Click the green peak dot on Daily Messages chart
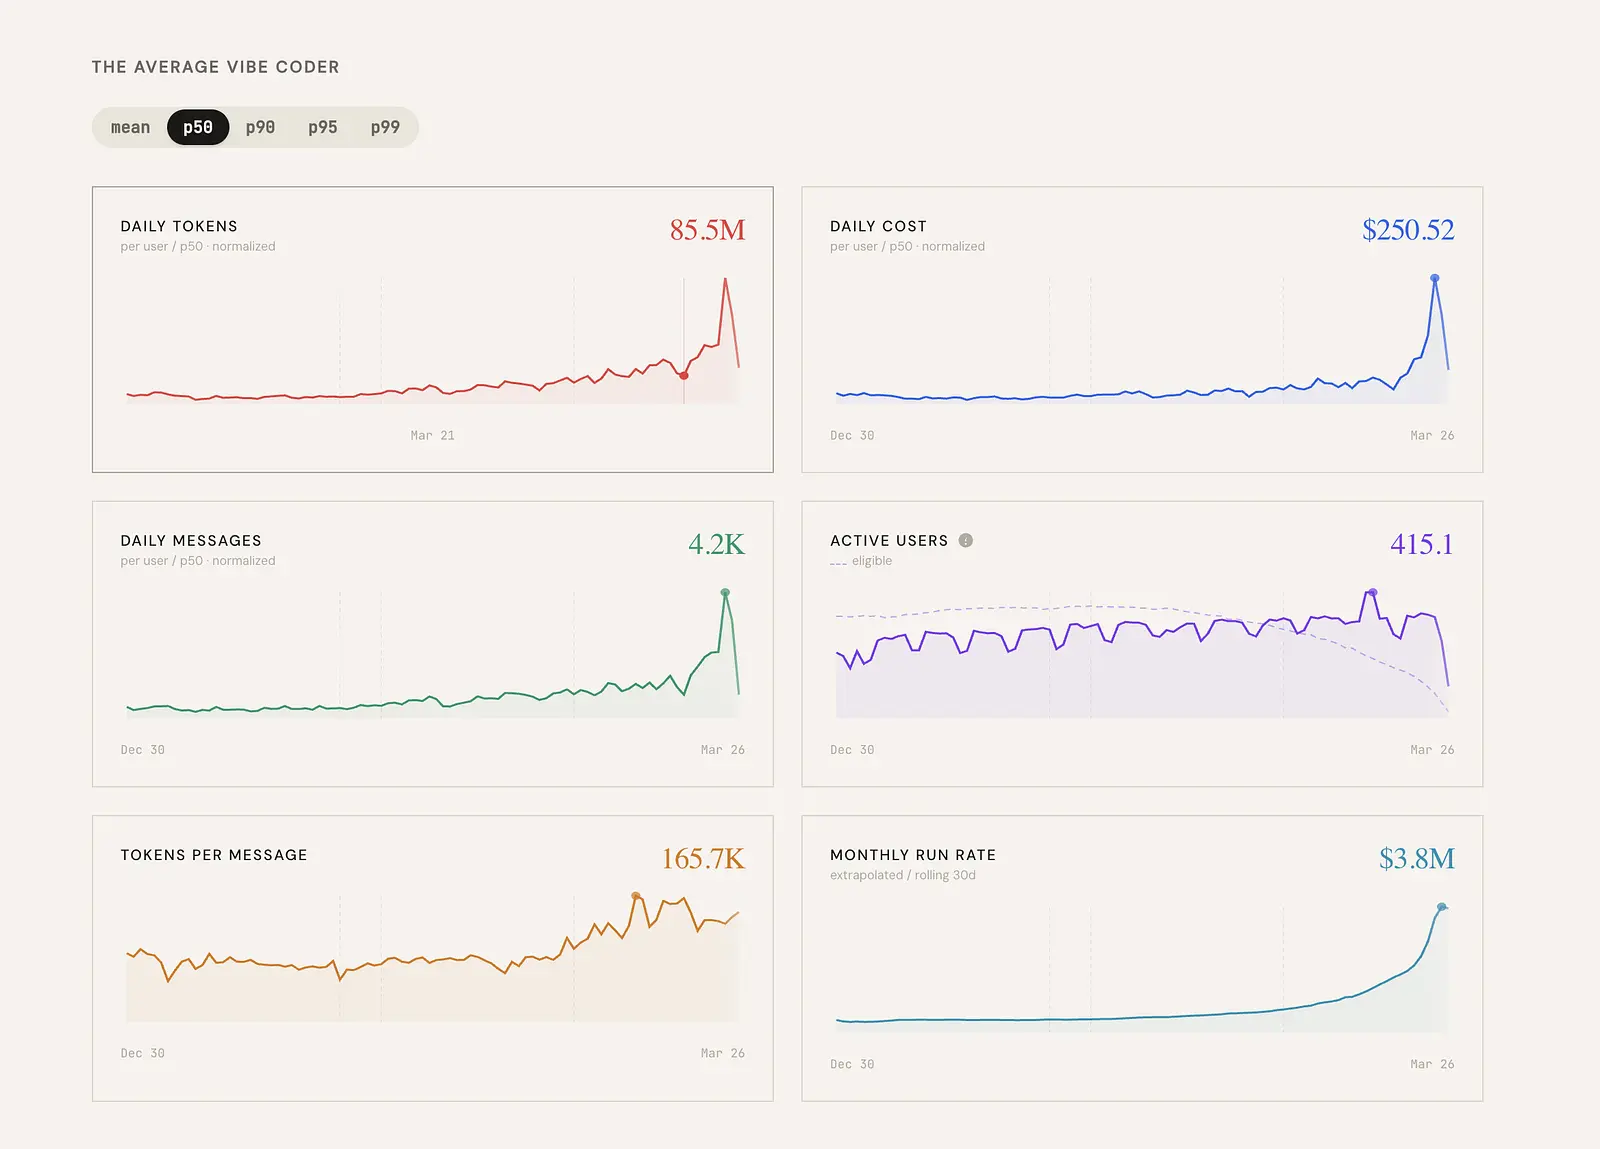The image size is (1600, 1149). tap(725, 592)
